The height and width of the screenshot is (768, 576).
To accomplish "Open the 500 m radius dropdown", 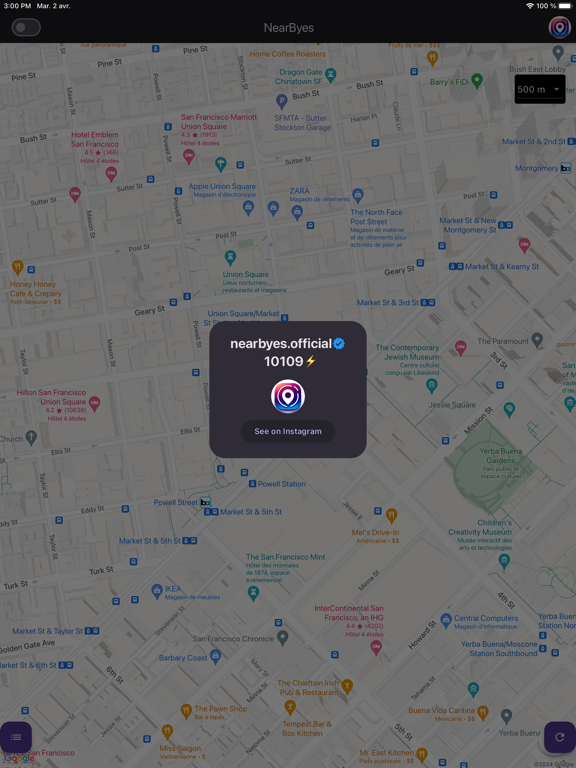I will 540,89.
